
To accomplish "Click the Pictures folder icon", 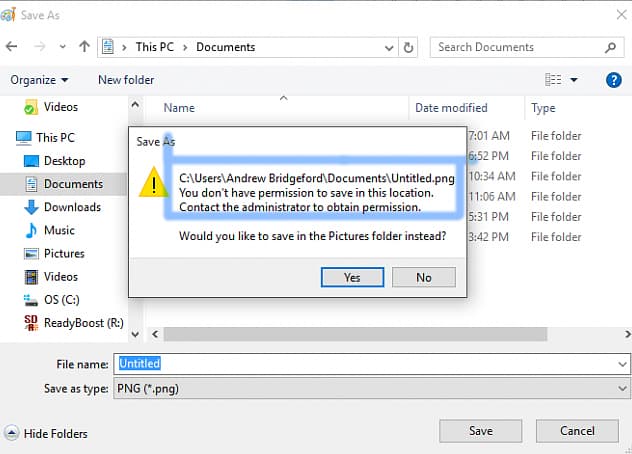I will [x=31, y=254].
